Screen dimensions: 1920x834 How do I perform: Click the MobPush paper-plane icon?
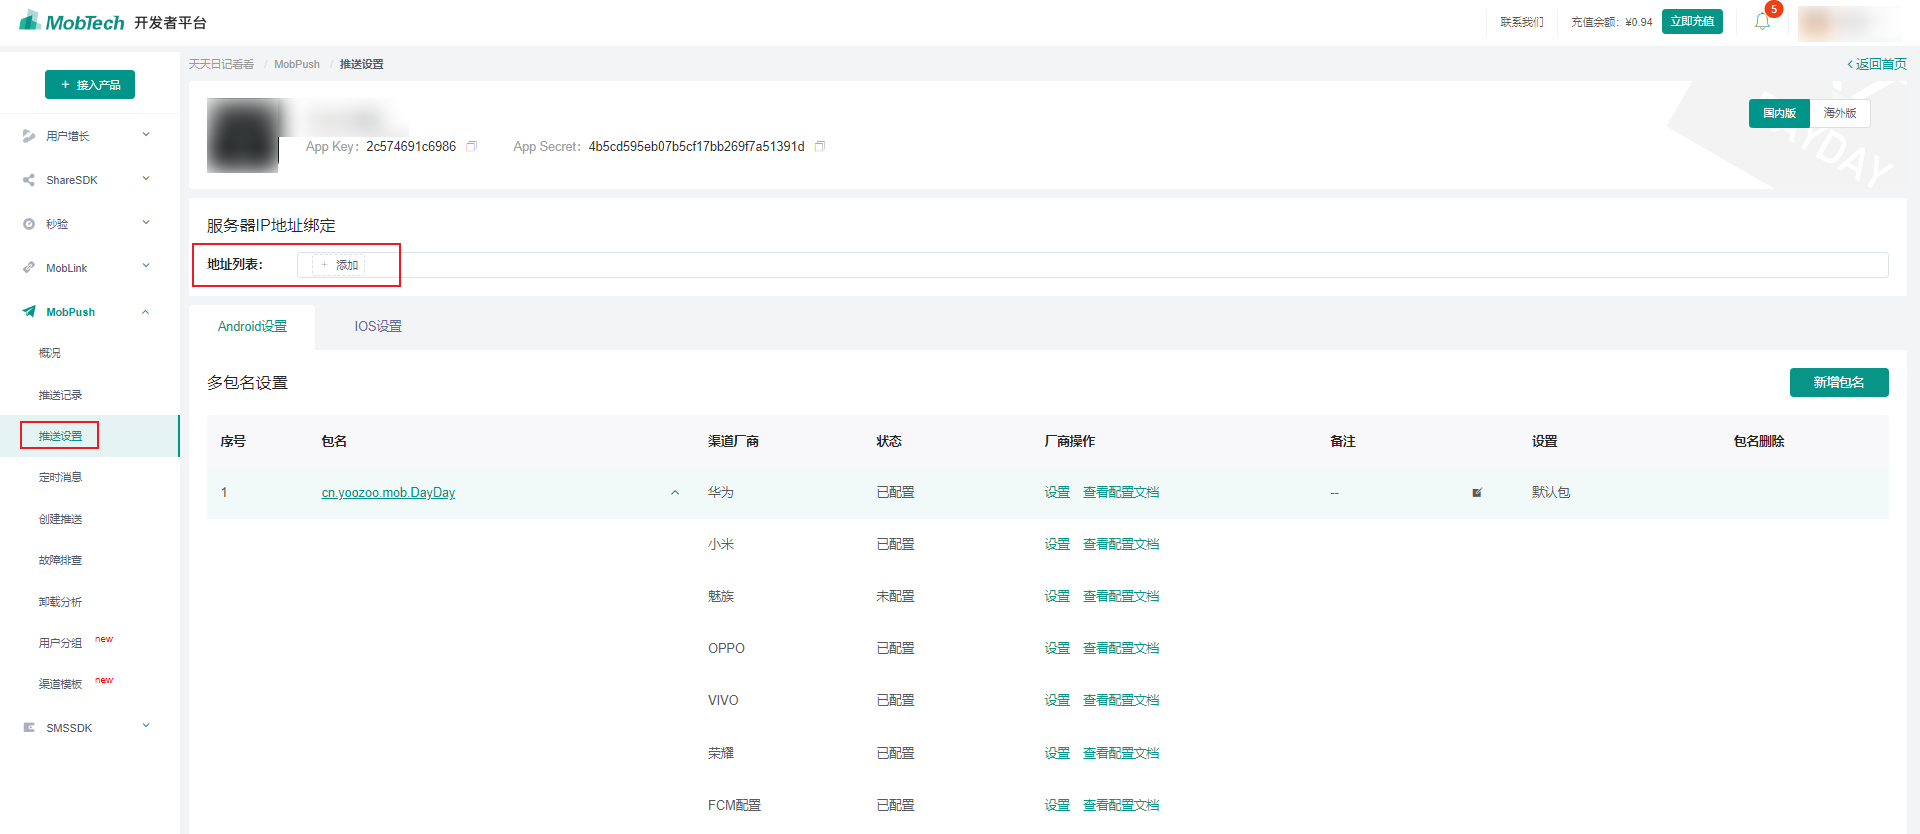pos(29,312)
